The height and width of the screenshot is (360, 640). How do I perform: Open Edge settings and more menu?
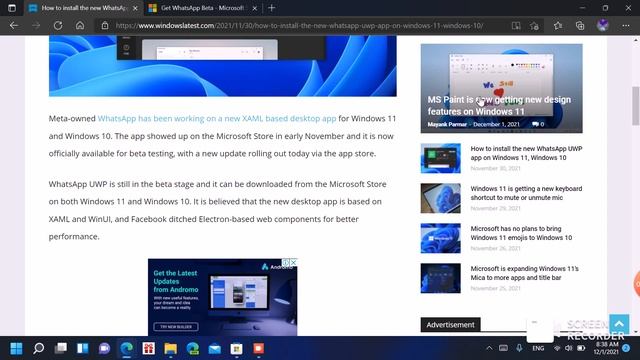[x=626, y=26]
